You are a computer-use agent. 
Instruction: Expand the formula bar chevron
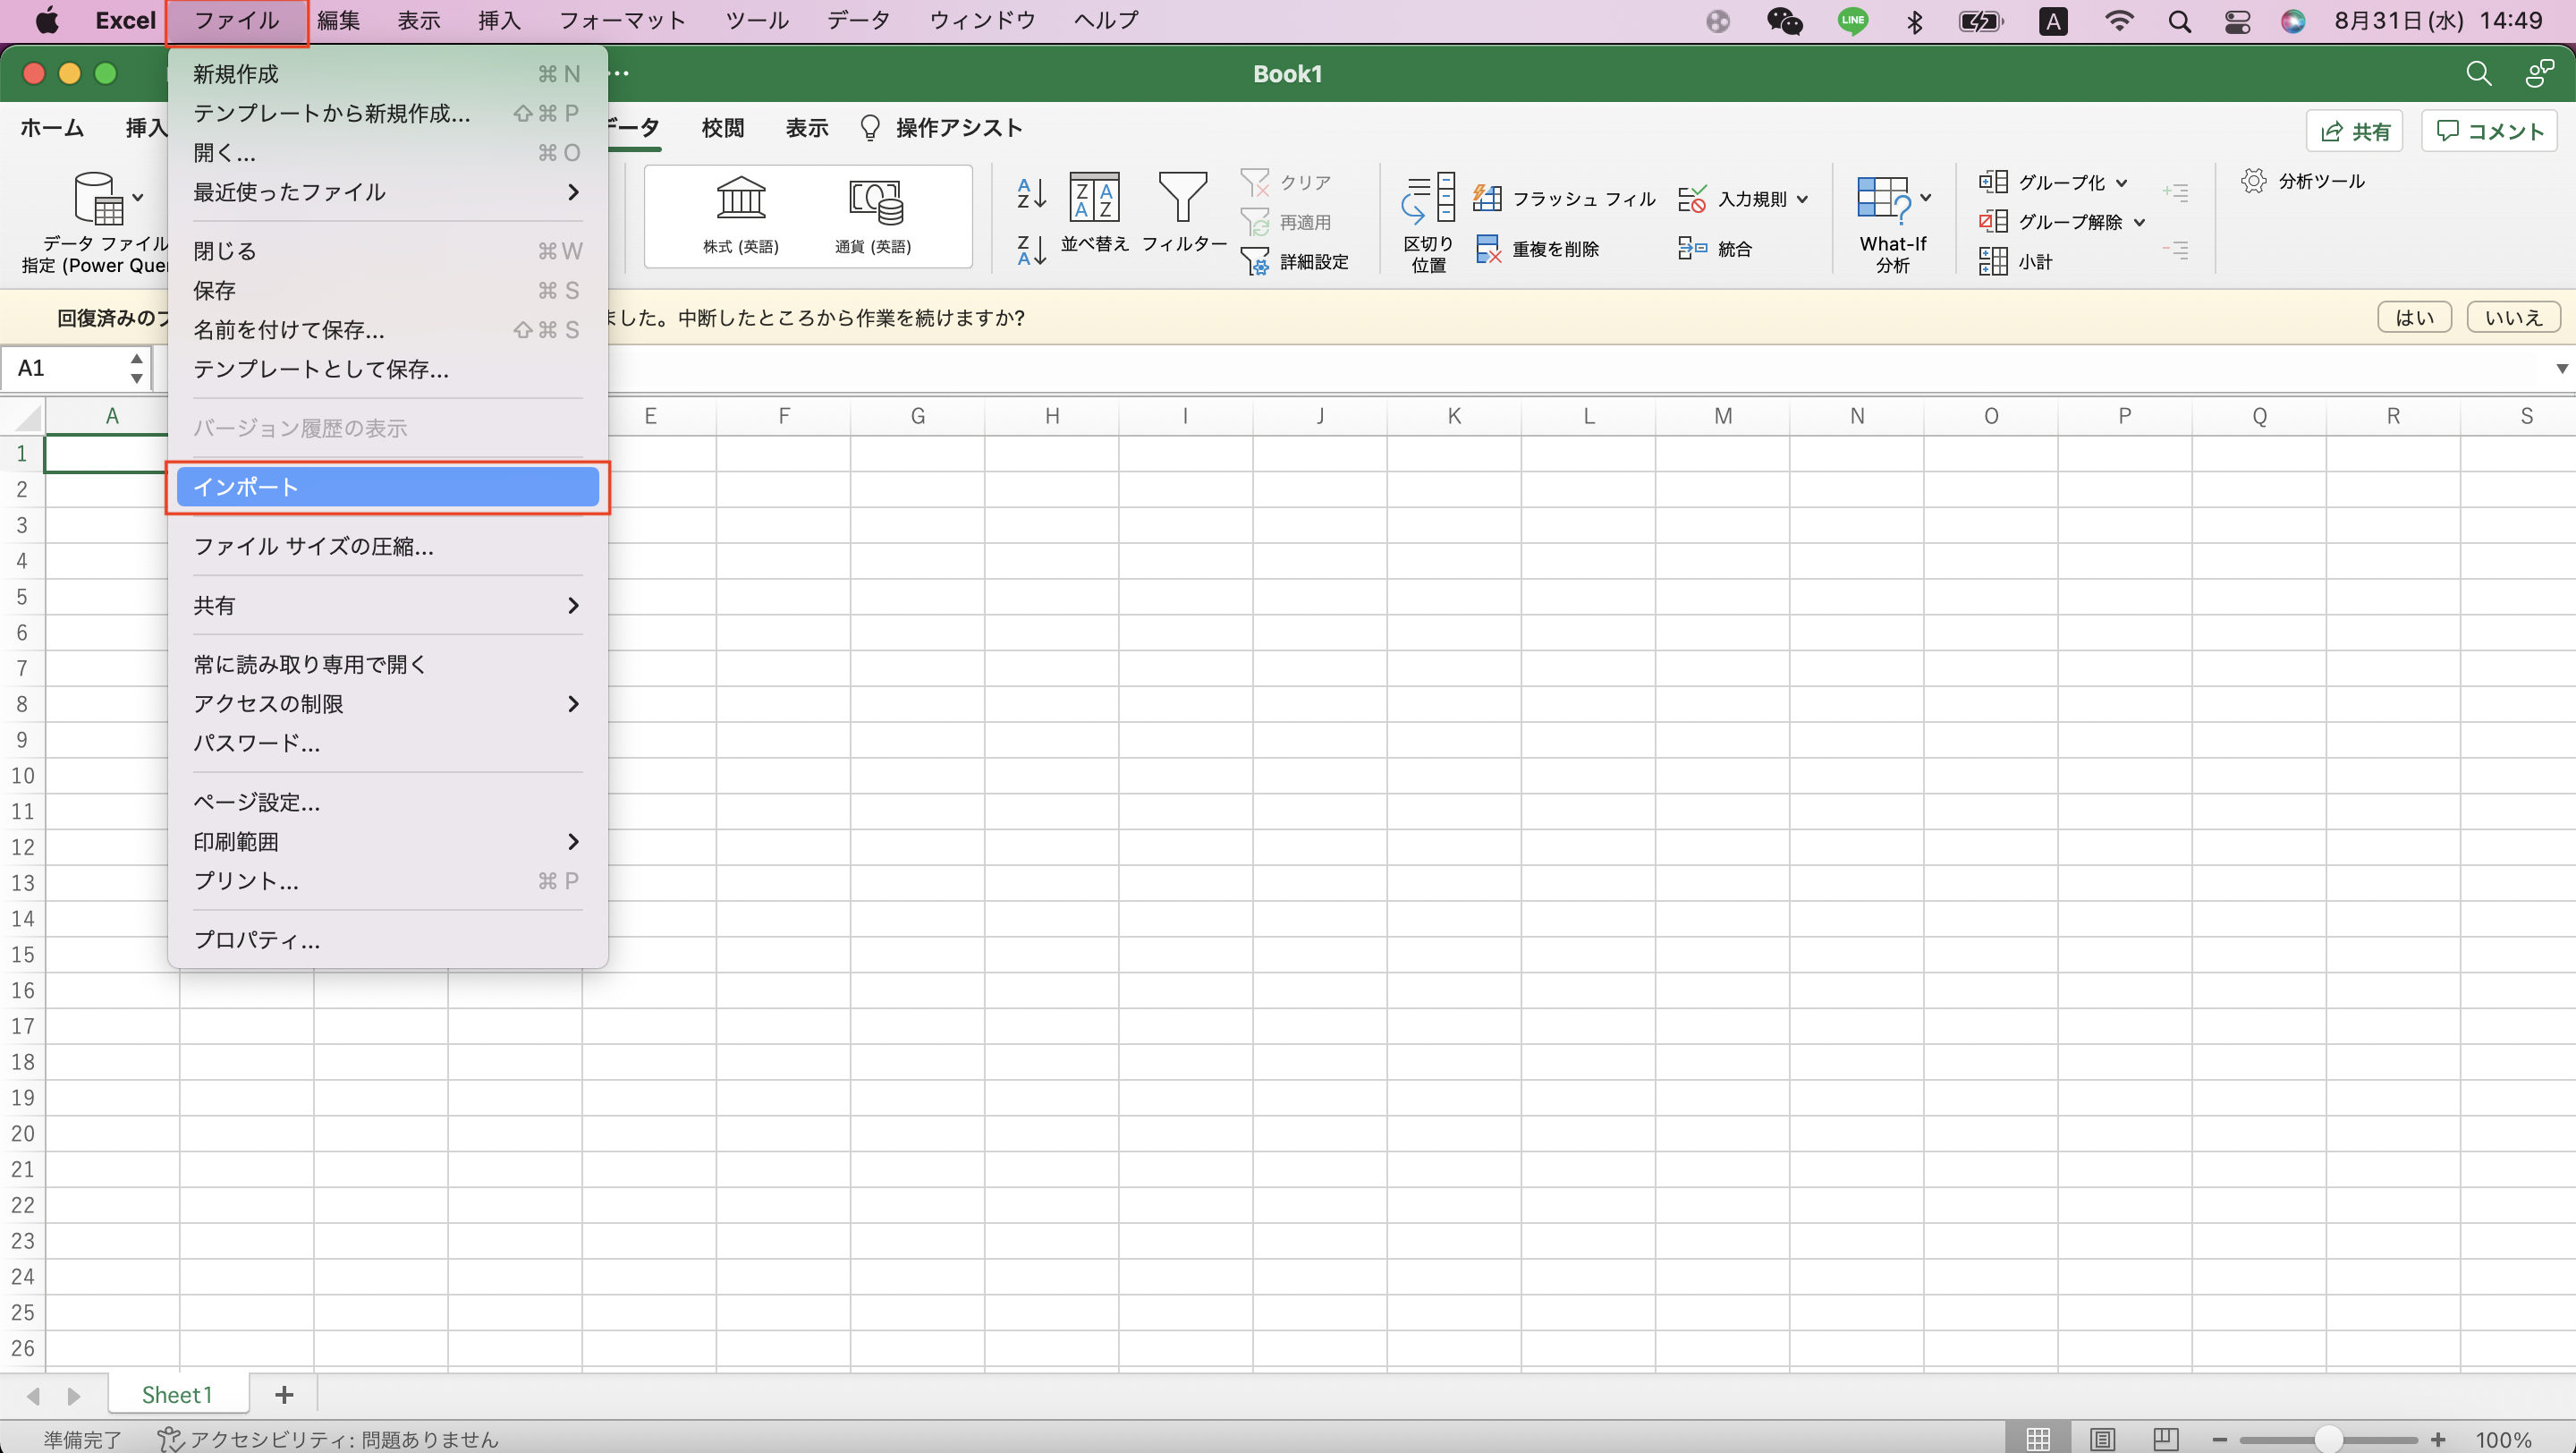[2561, 368]
